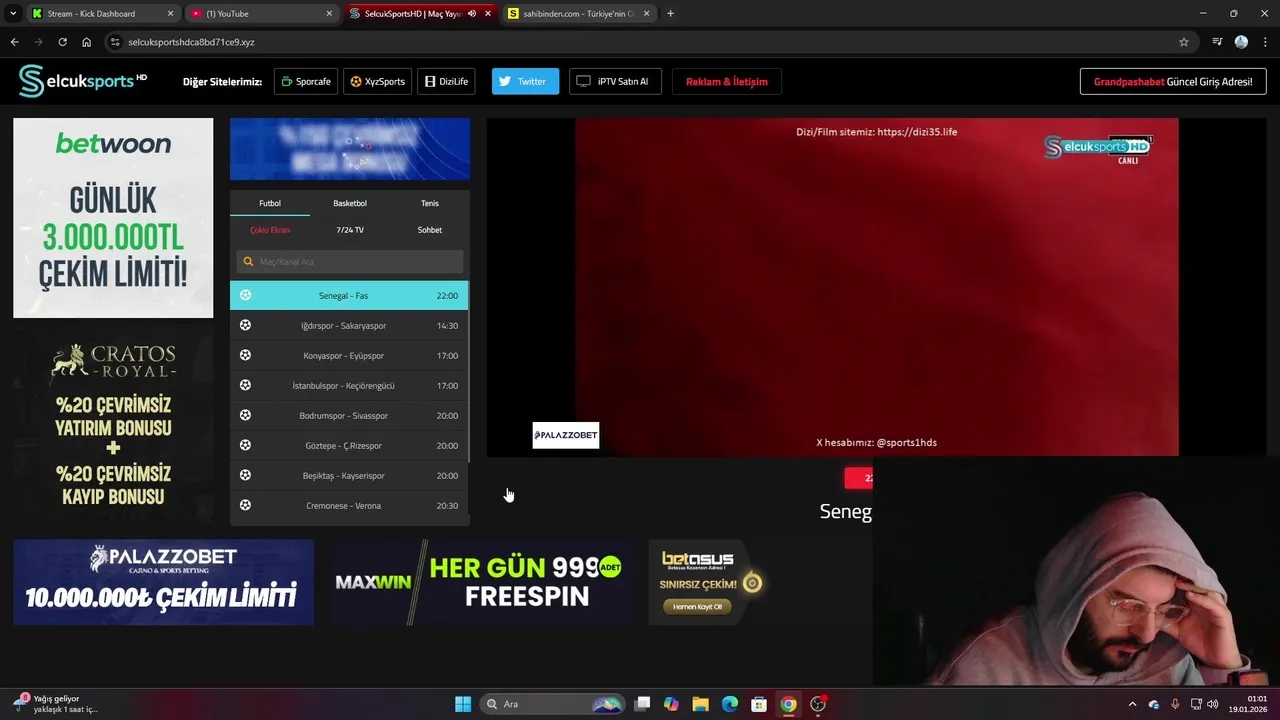
Task: Focus the Maç/Kanal Ara search field
Action: point(350,262)
